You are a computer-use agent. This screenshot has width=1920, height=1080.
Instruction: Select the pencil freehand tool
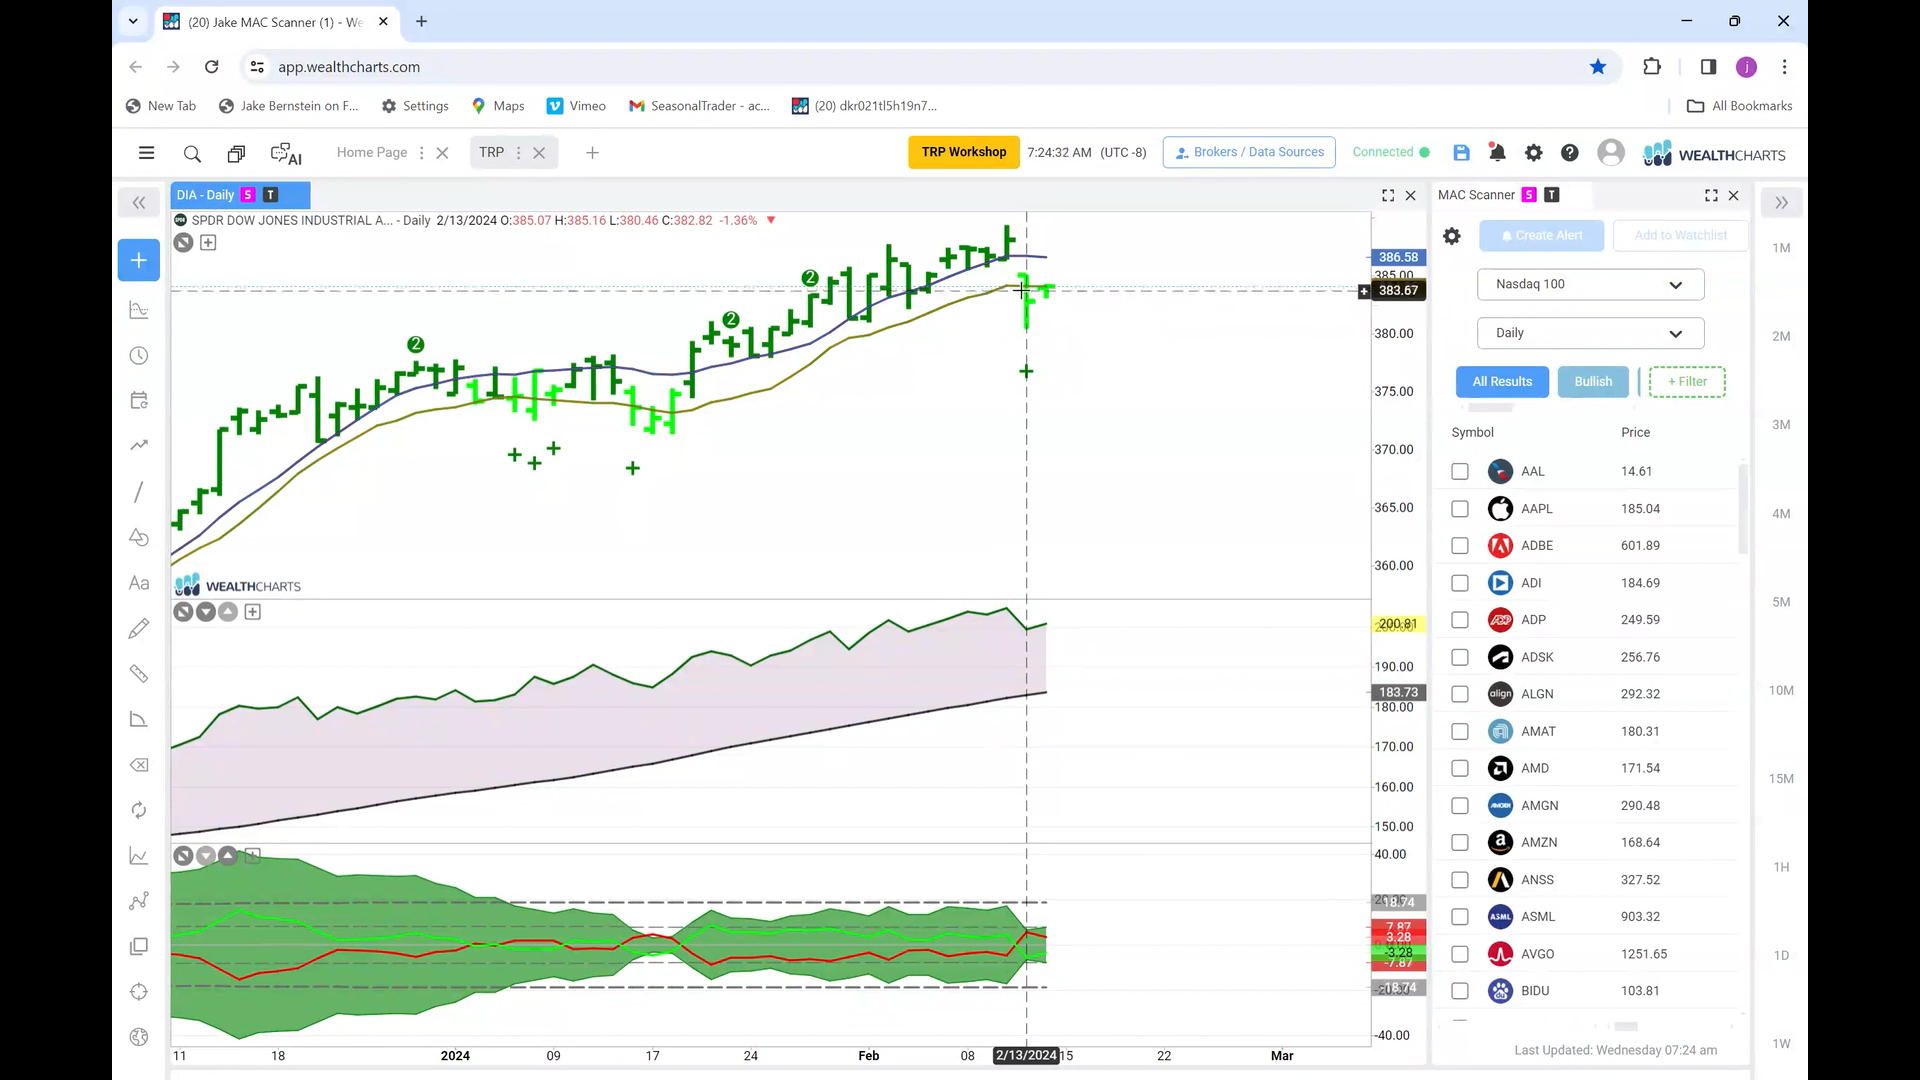[139, 628]
